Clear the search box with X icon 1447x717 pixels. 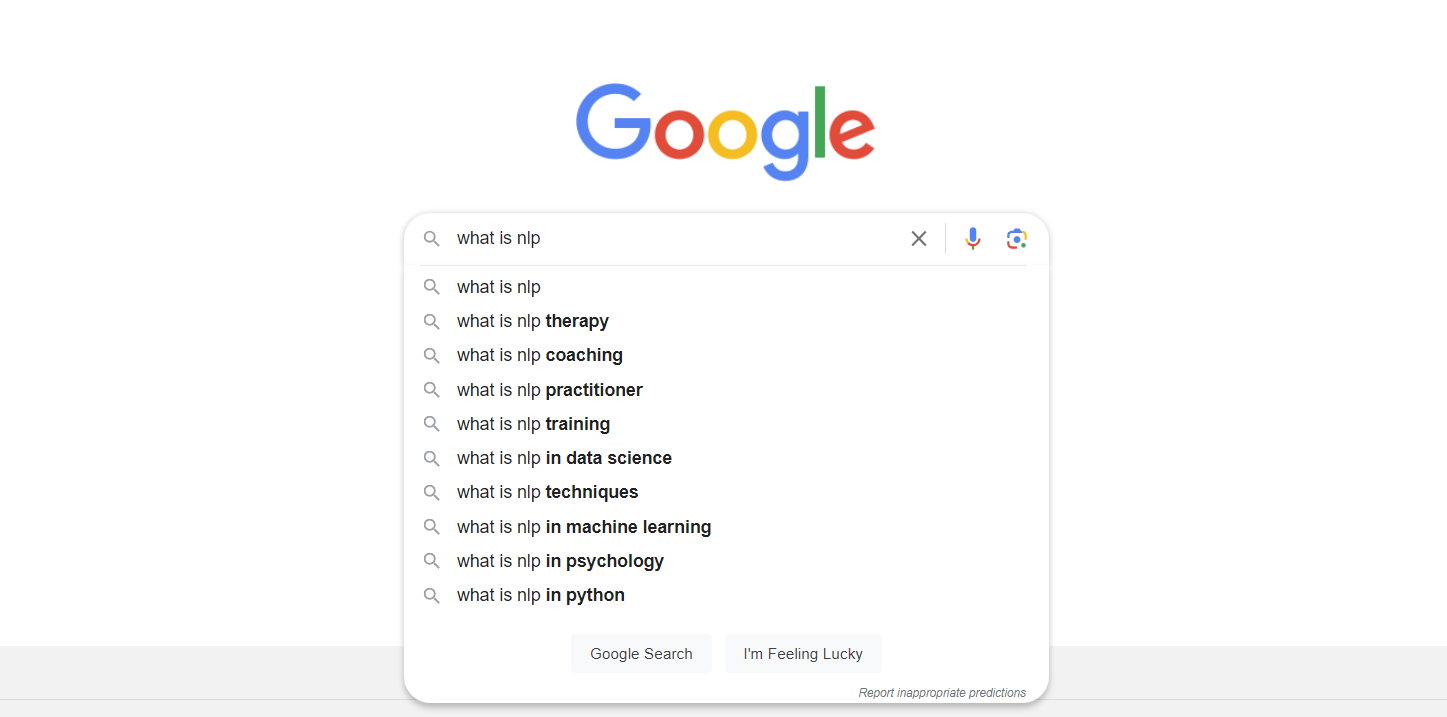[918, 238]
